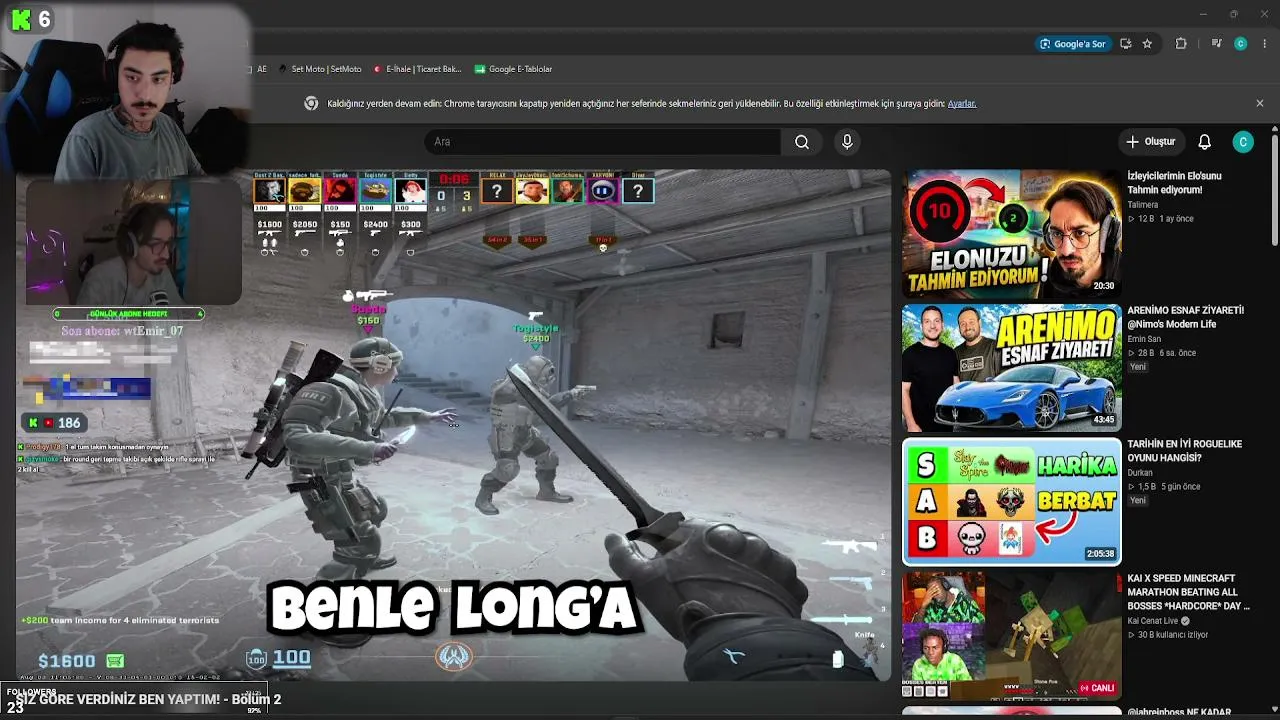Click the health shield icon showing 100
The width and height of the screenshot is (1280, 720).
[257, 658]
